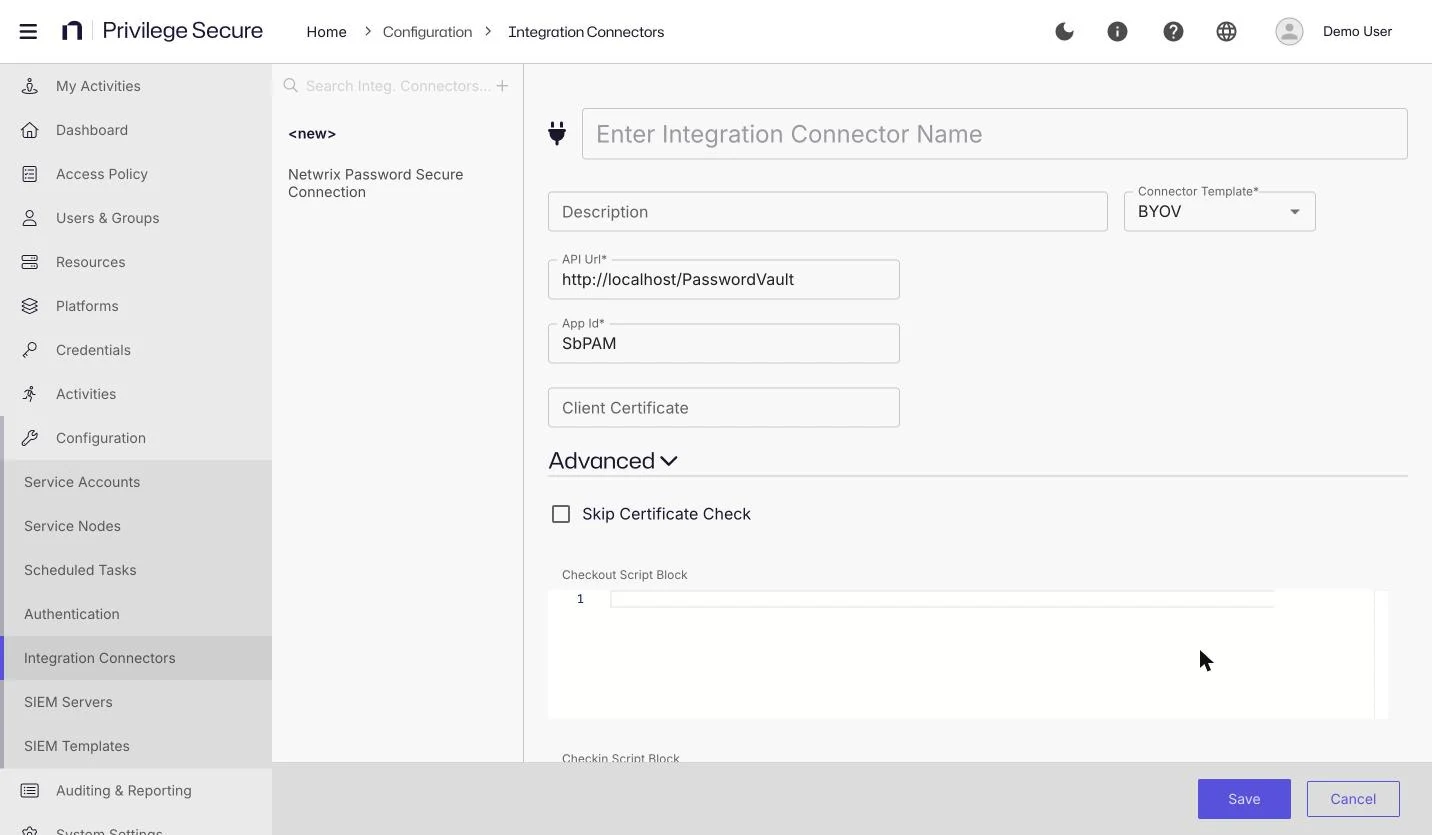Viewport: 1432px width, 835px height.
Task: Click the API Url field
Action: (x=724, y=279)
